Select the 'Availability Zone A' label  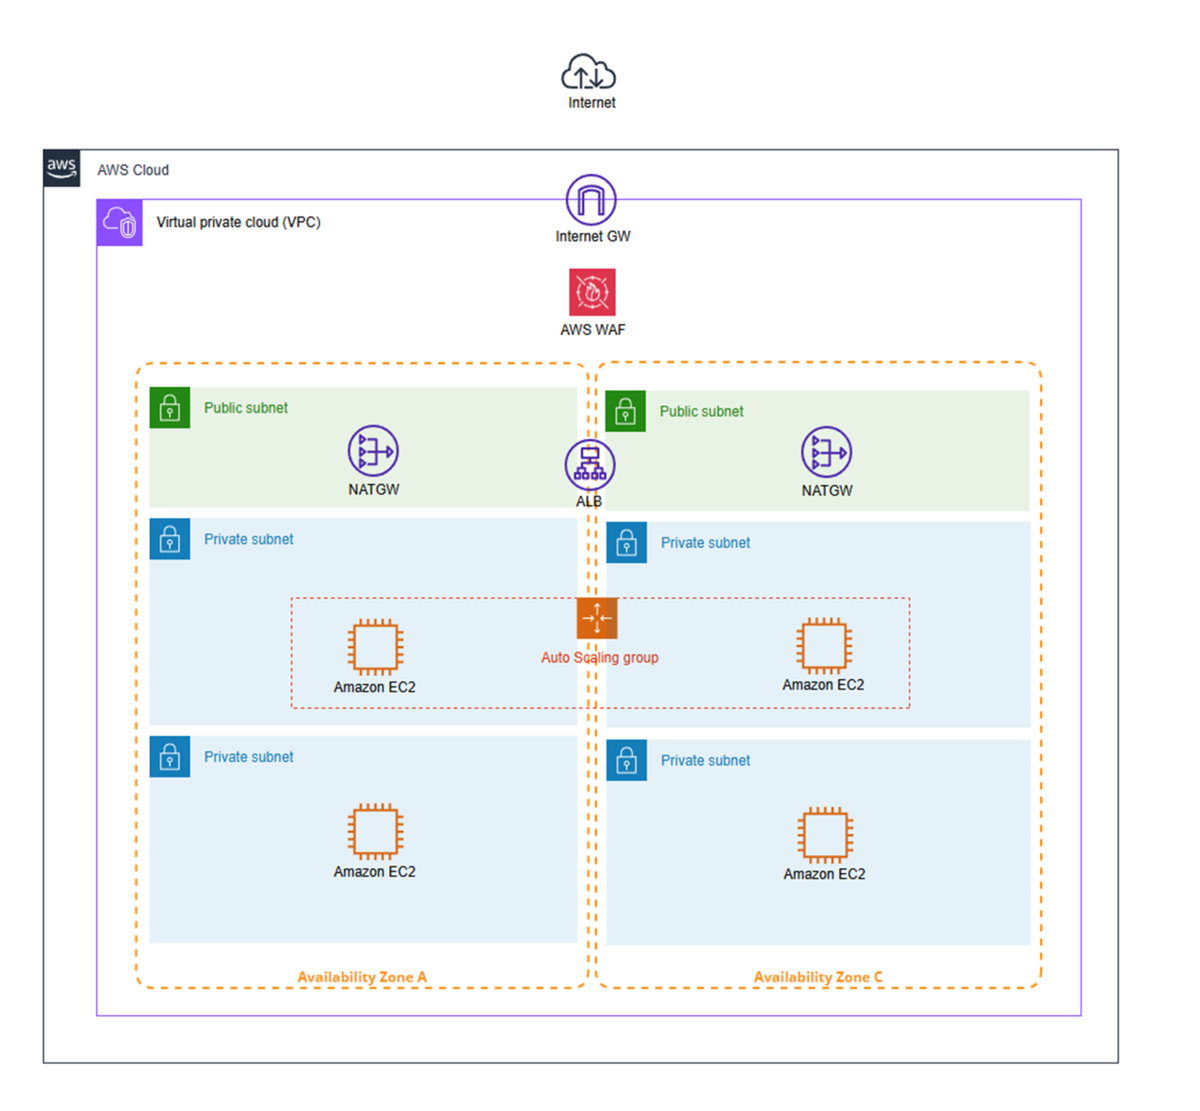pos(362,977)
